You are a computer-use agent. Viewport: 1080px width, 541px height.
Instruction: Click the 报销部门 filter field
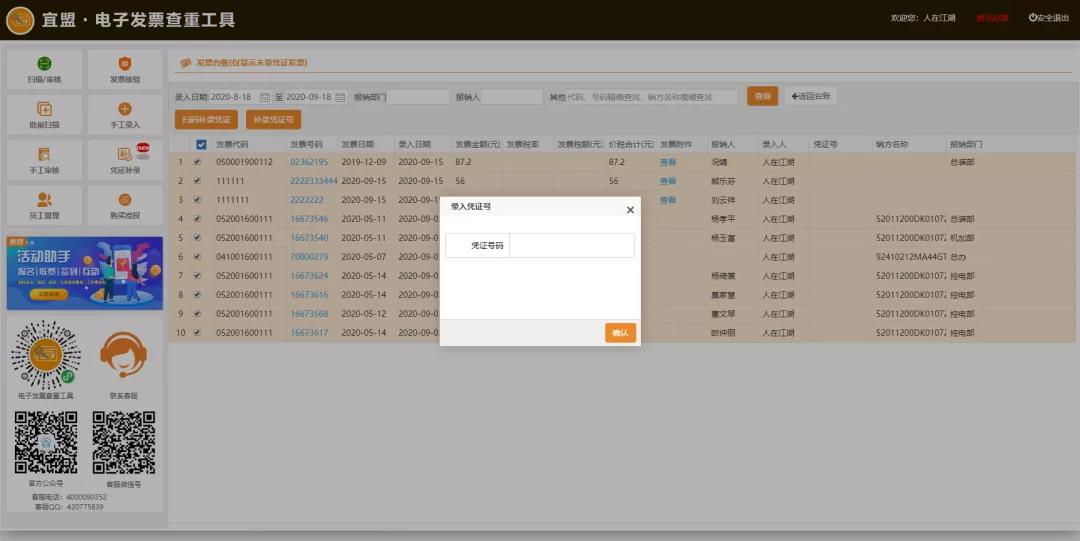418,97
